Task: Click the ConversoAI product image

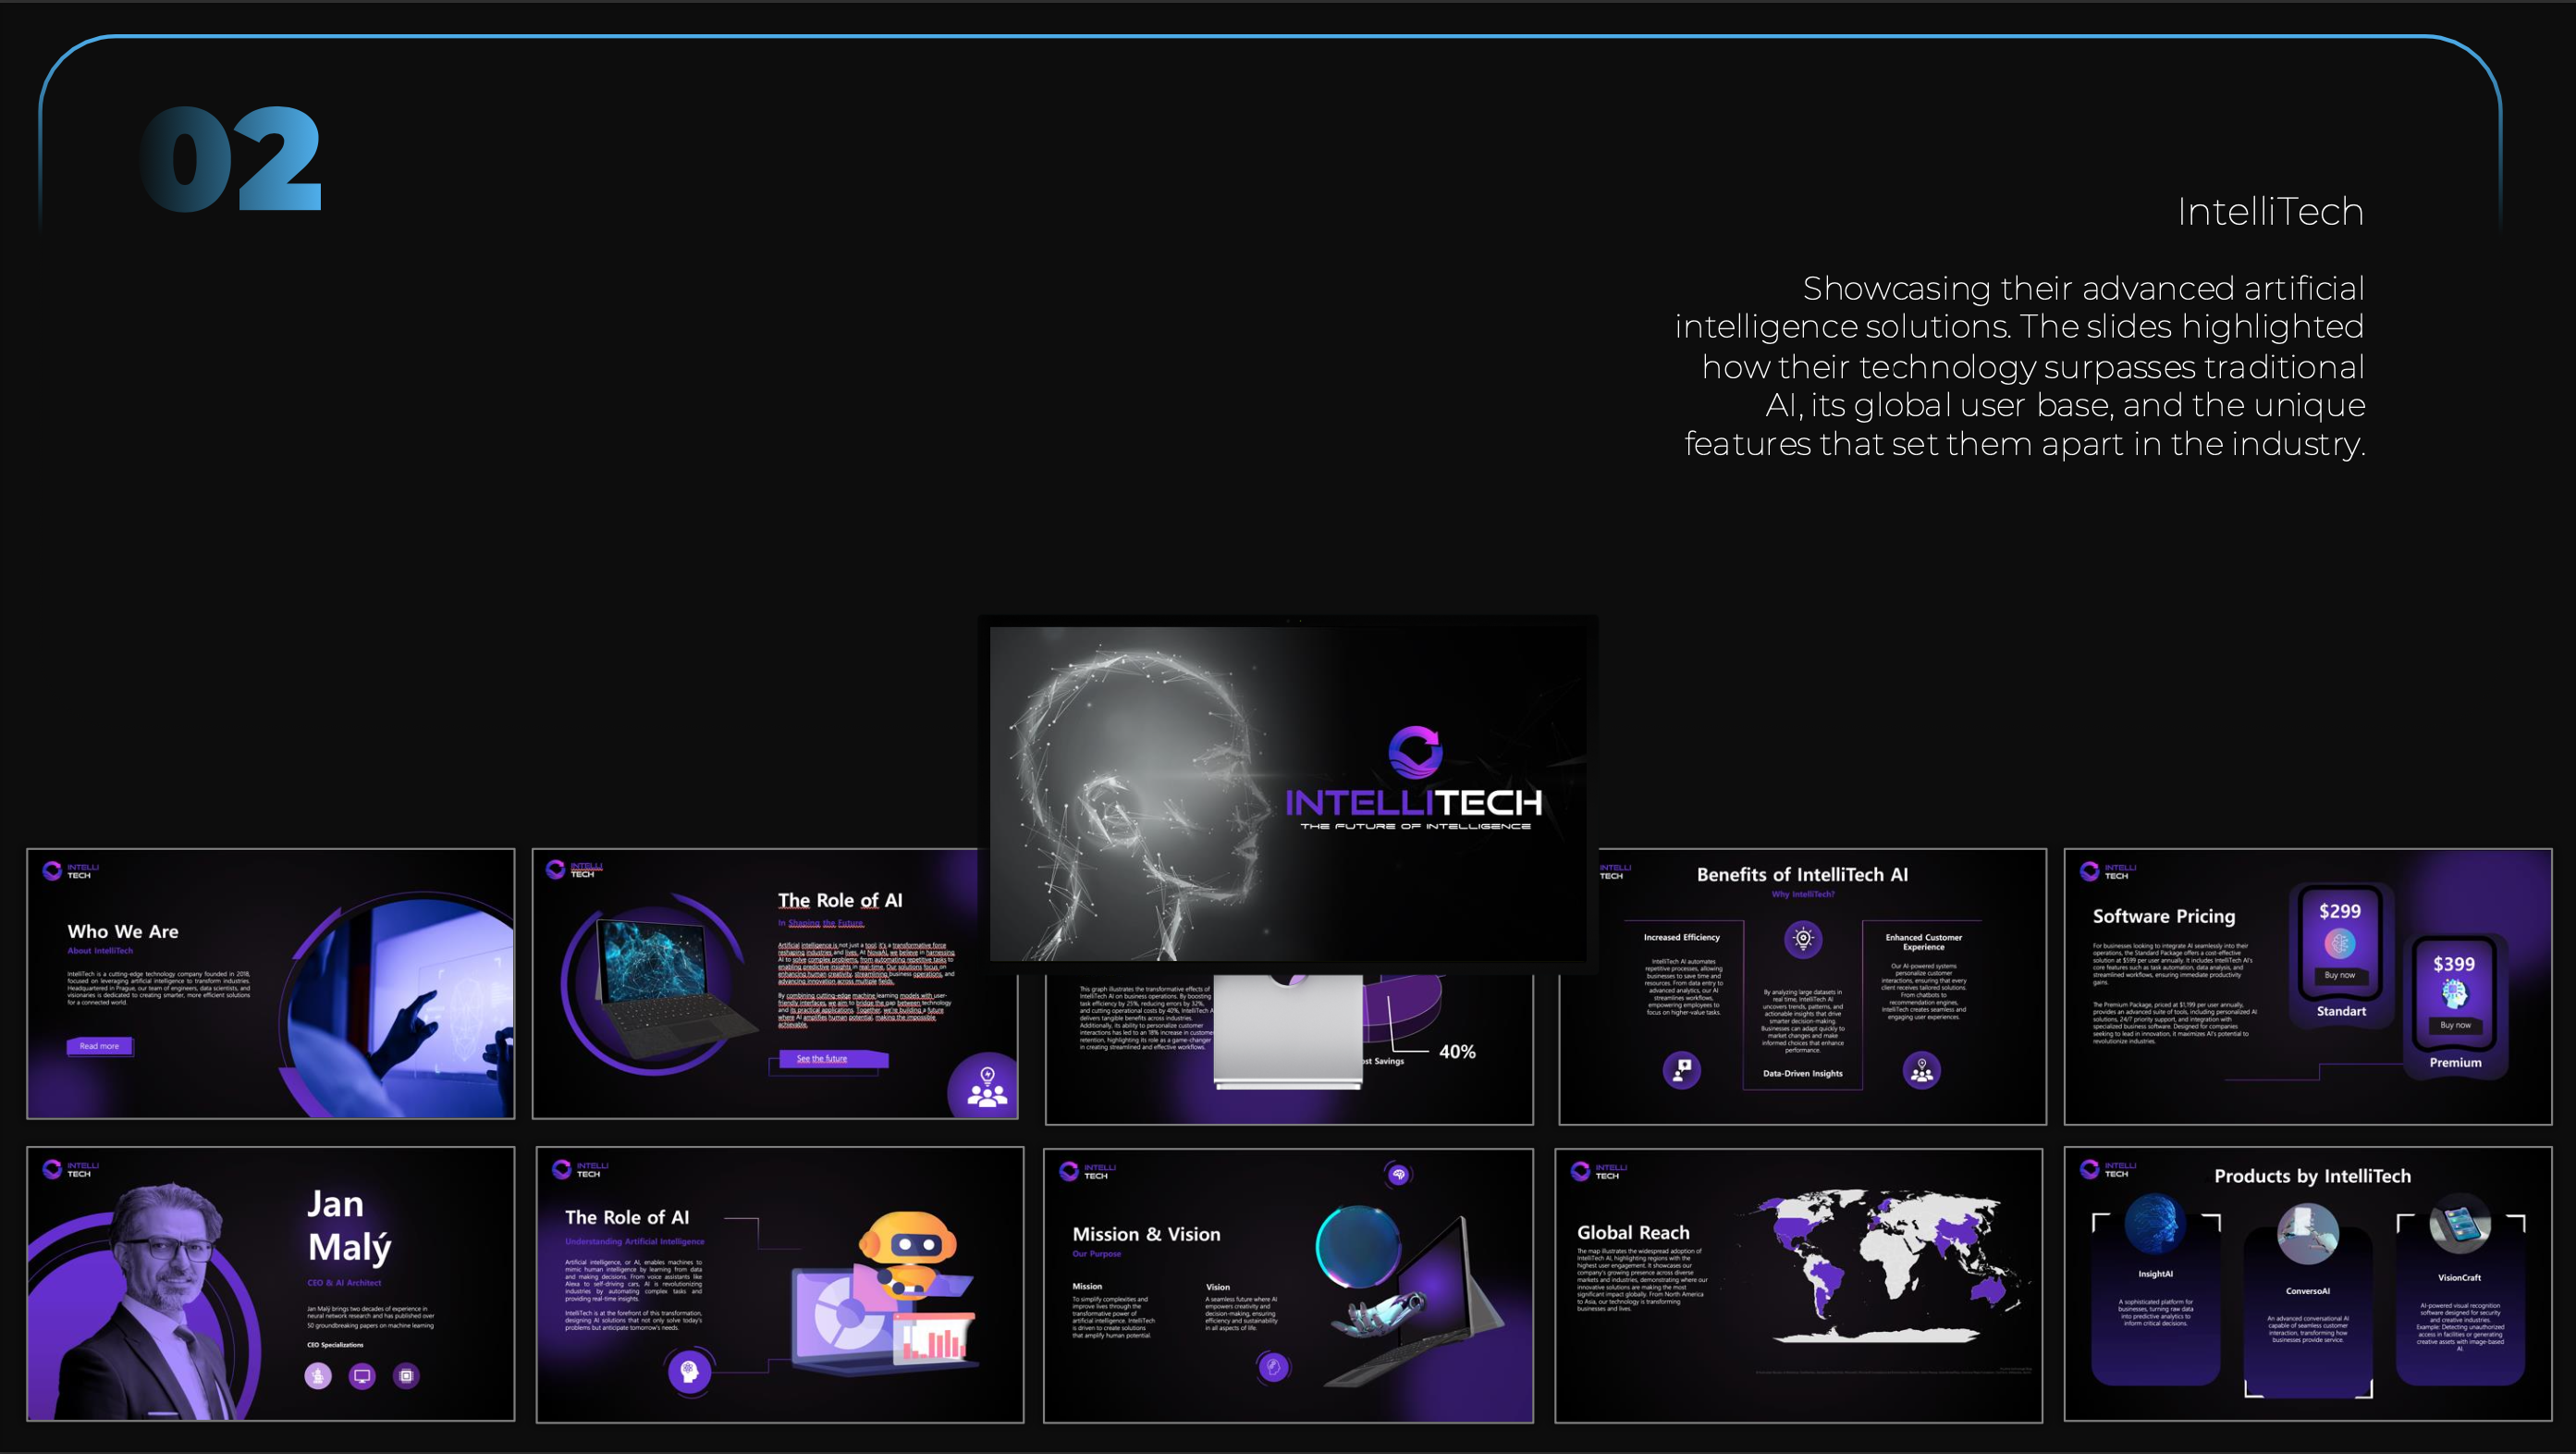Action: (x=2307, y=1234)
